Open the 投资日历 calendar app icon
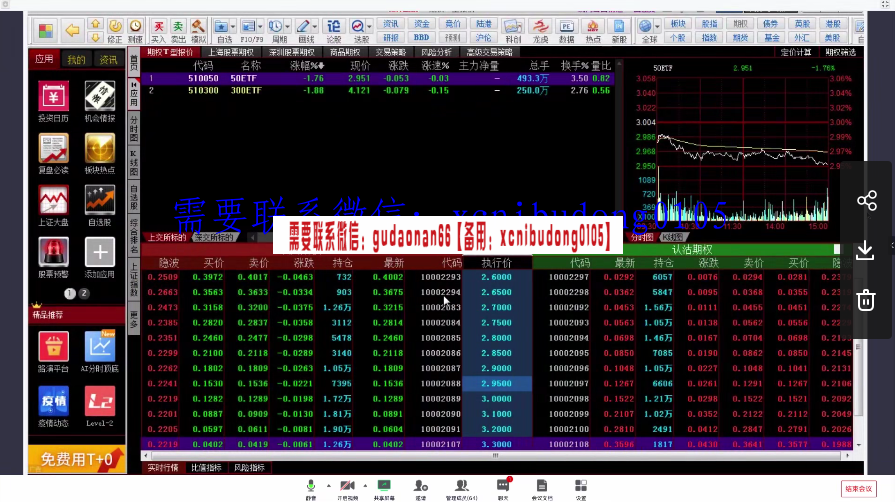This screenshot has height=502, width=895. [53, 97]
